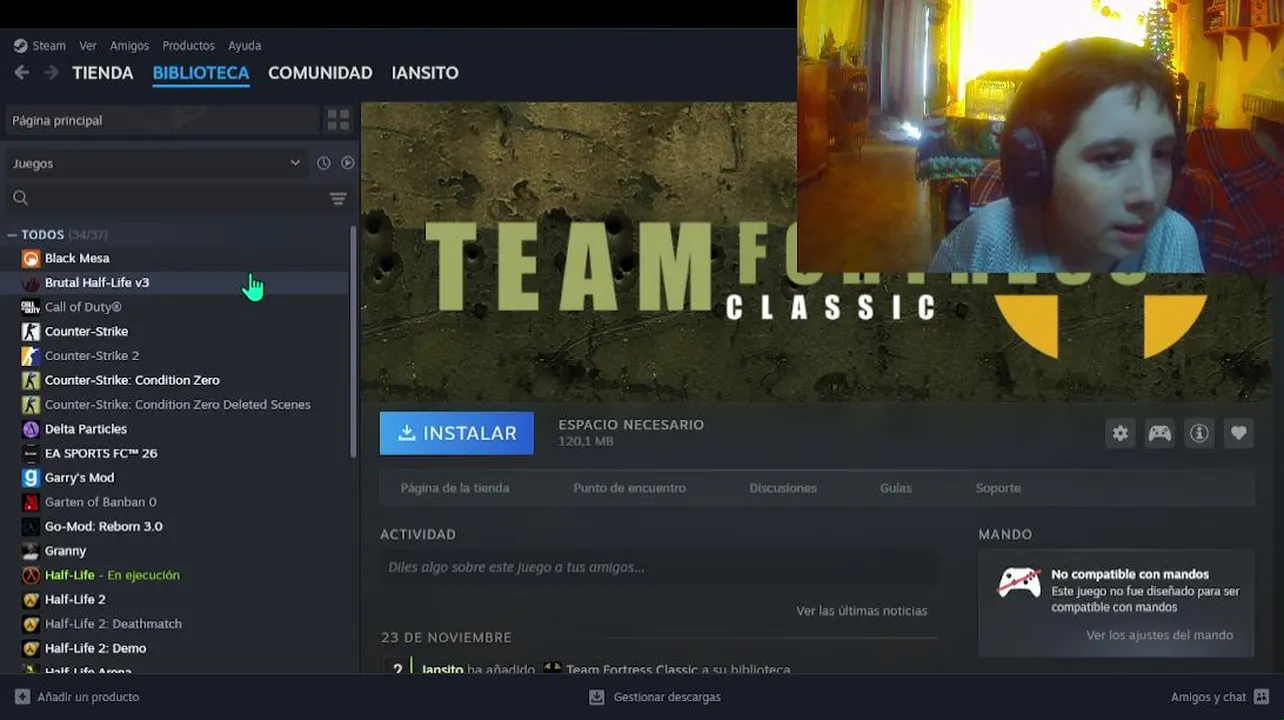The image size is (1284, 720).
Task: Open the IANSITO profile tab
Action: coord(425,73)
